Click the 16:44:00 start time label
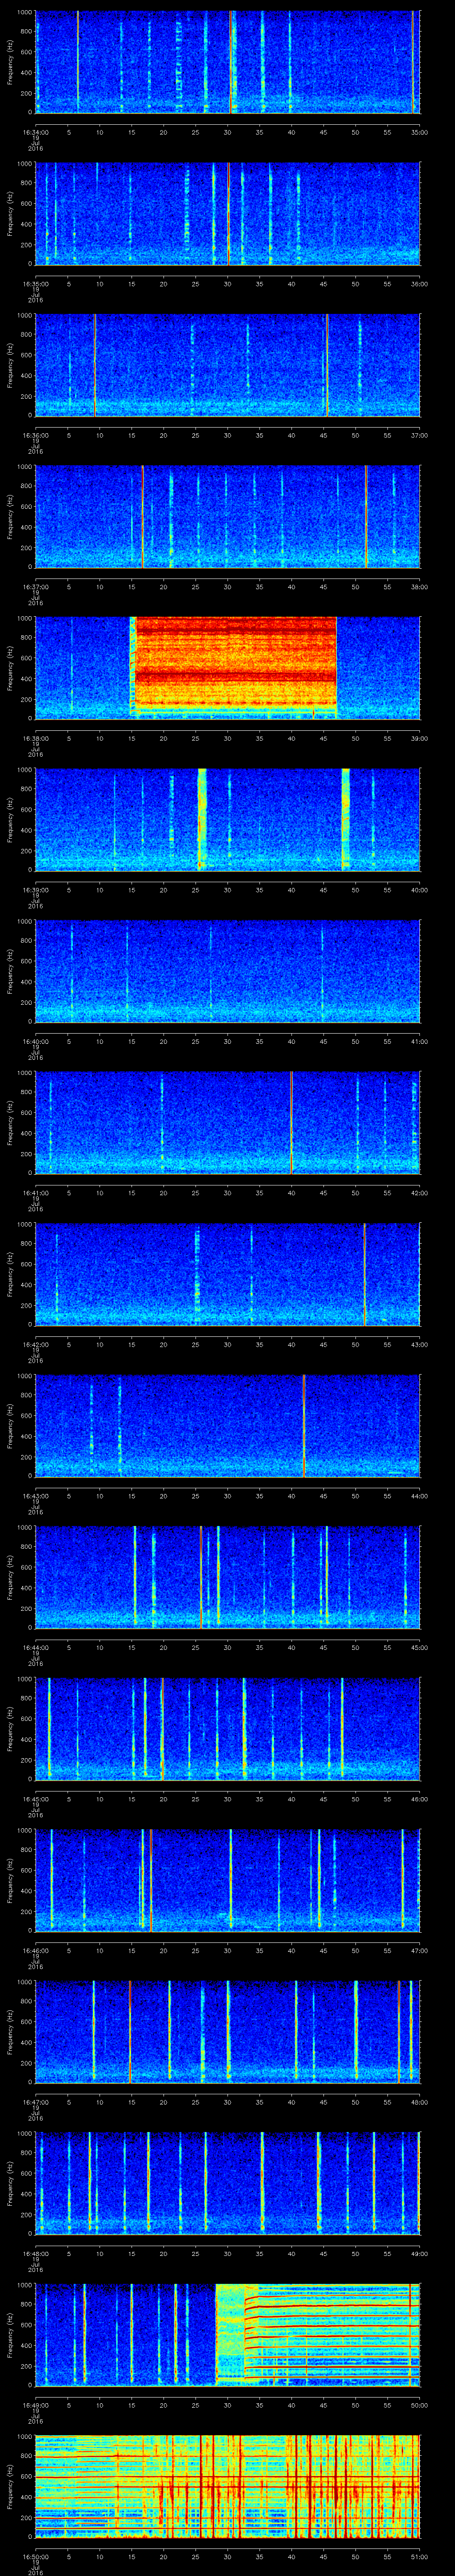The width and height of the screenshot is (455, 2576). (35, 1647)
